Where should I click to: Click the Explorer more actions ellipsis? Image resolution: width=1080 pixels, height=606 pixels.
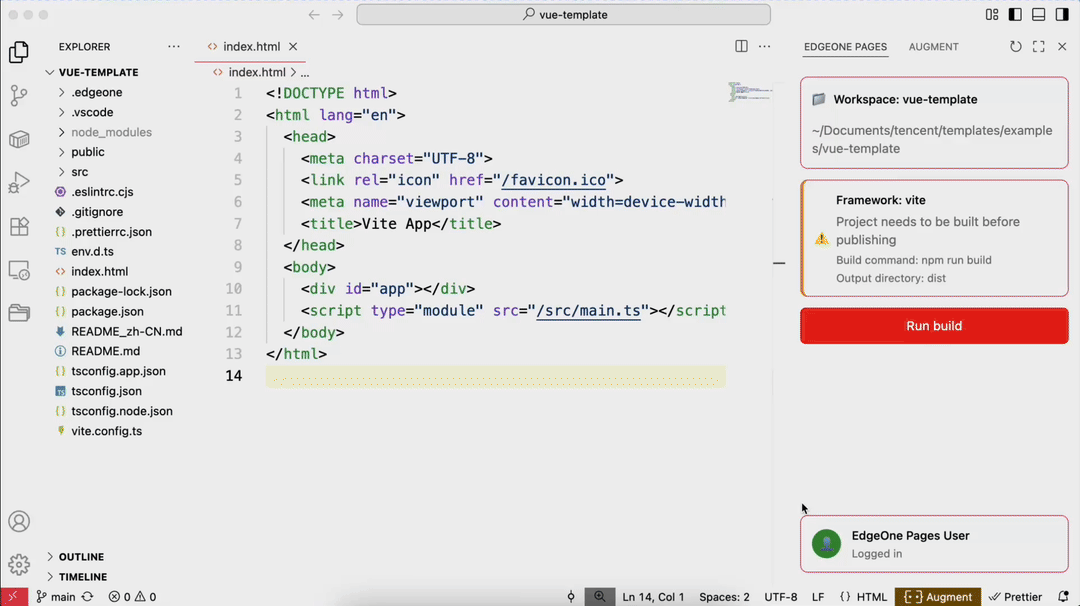coord(174,47)
